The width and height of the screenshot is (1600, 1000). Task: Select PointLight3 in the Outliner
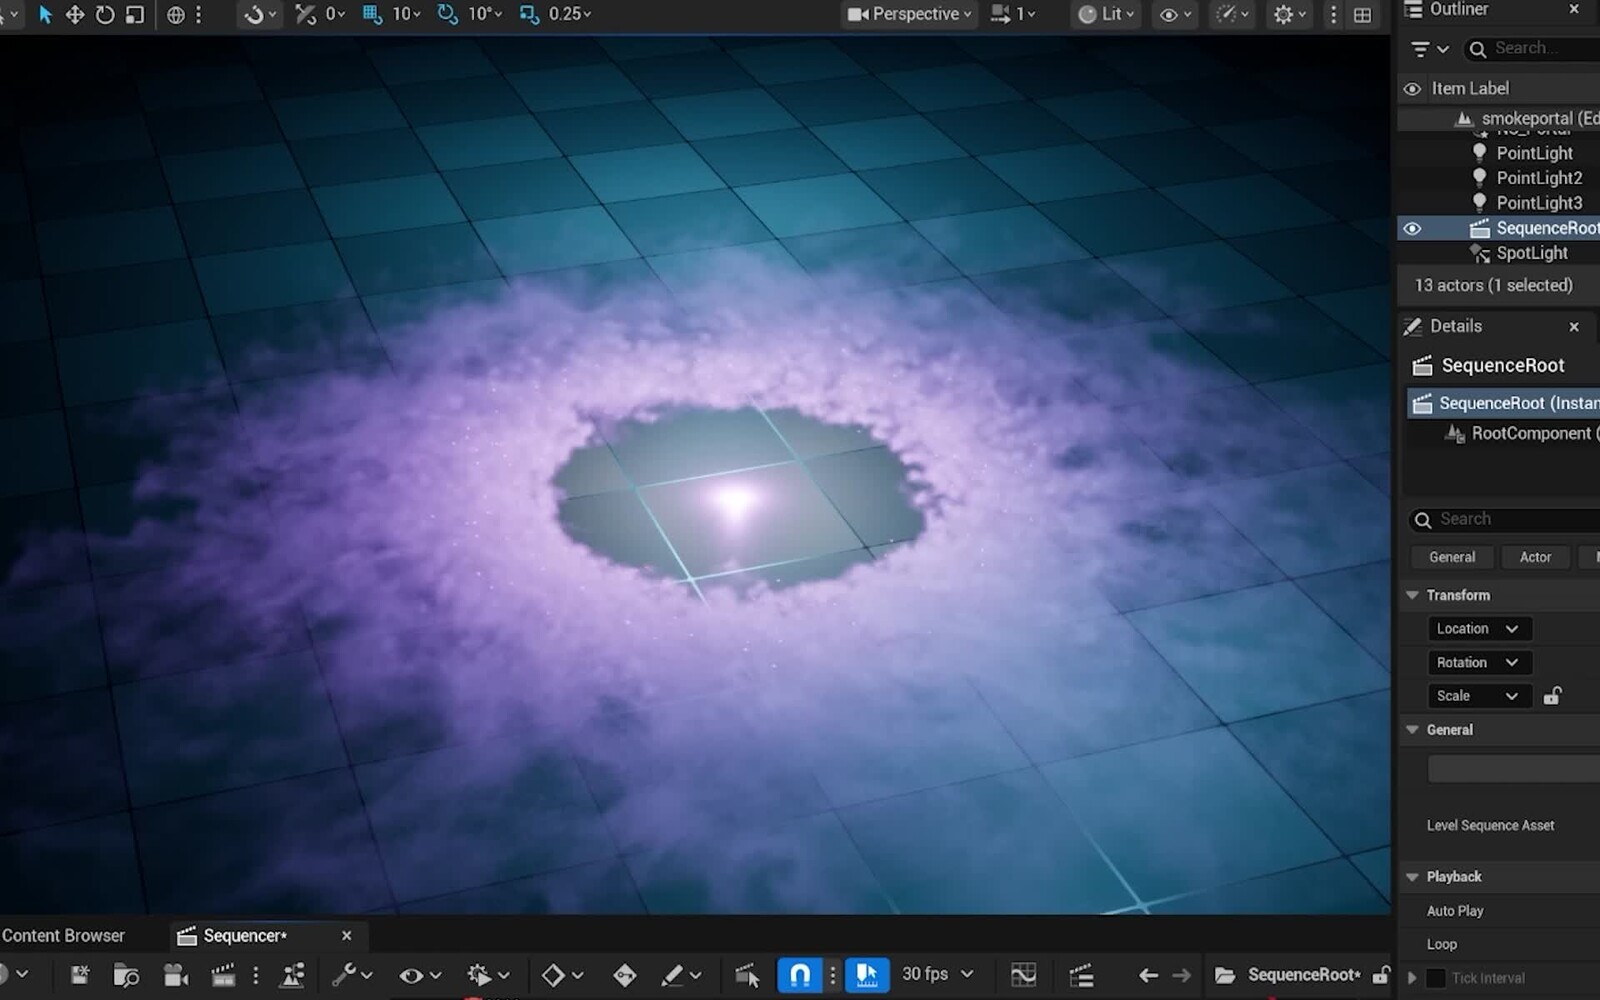[x=1539, y=203]
